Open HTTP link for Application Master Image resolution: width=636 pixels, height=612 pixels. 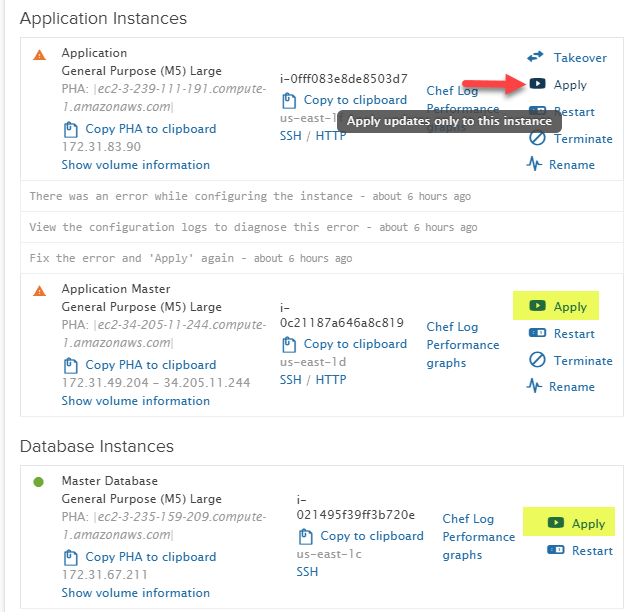coord(331,380)
